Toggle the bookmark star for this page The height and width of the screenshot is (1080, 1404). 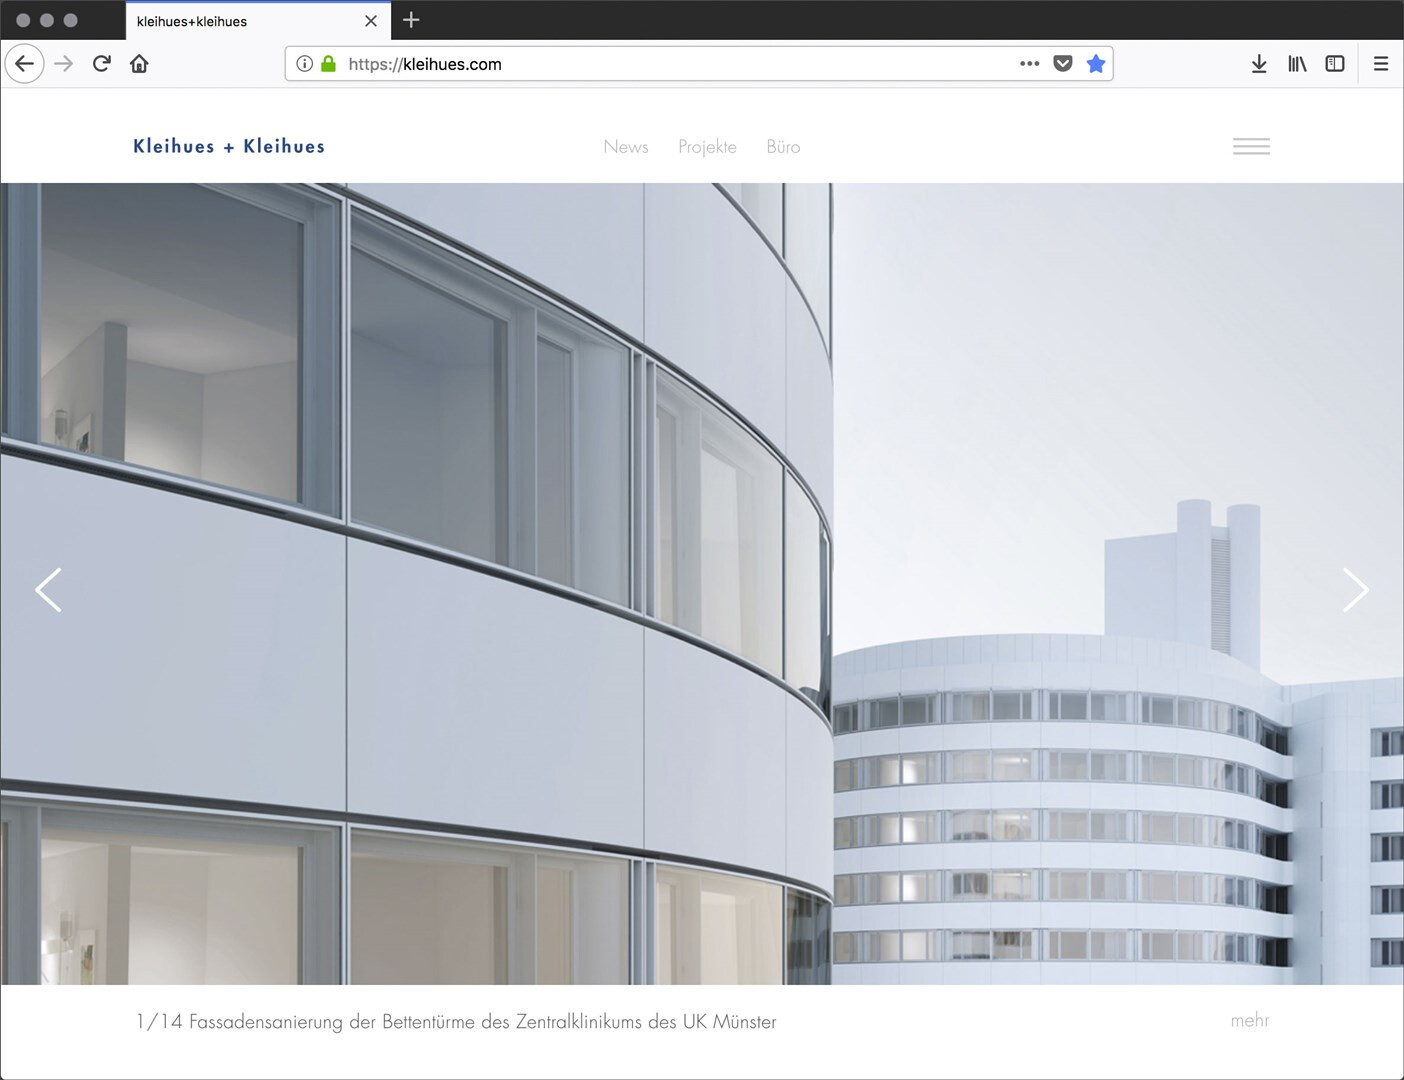point(1096,64)
